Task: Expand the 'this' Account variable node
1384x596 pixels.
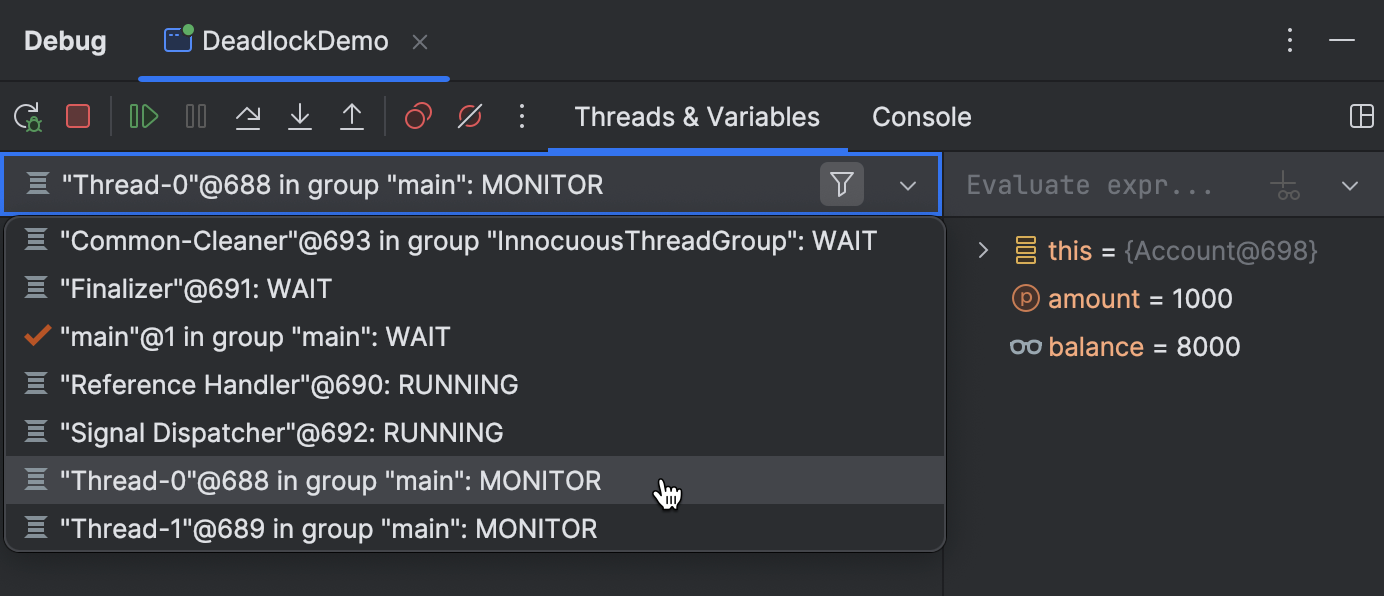Action: (x=983, y=250)
